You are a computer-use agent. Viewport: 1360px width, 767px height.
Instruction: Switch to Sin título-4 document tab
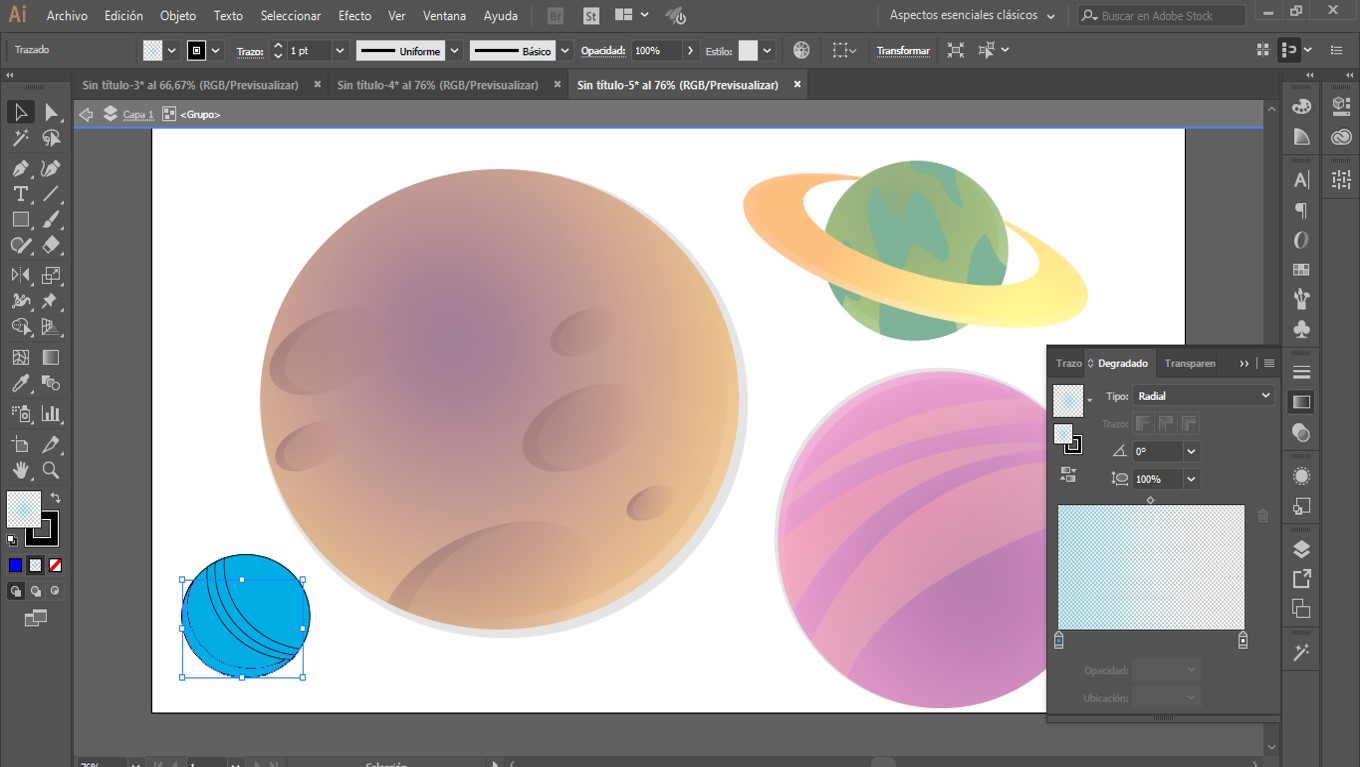pos(438,85)
